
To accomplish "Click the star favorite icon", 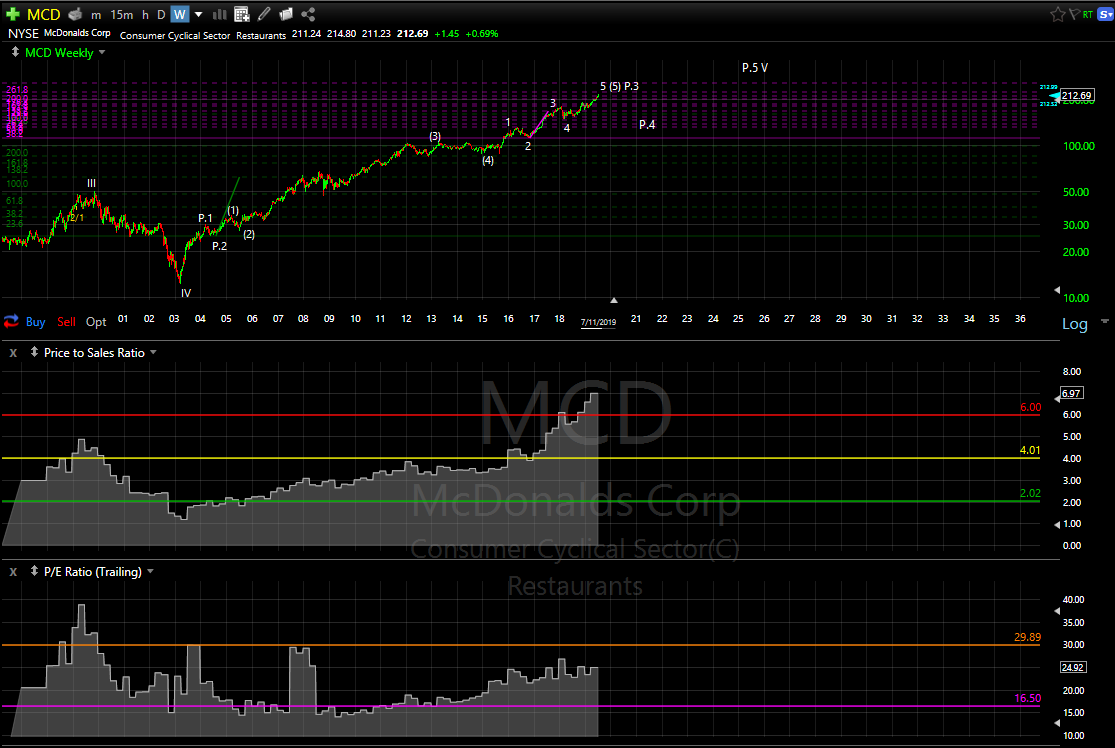I will click(x=1057, y=14).
